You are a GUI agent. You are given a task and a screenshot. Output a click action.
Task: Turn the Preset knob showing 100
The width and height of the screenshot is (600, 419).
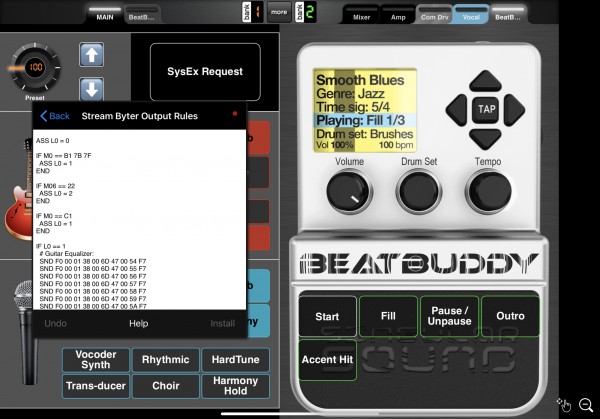click(x=35, y=67)
